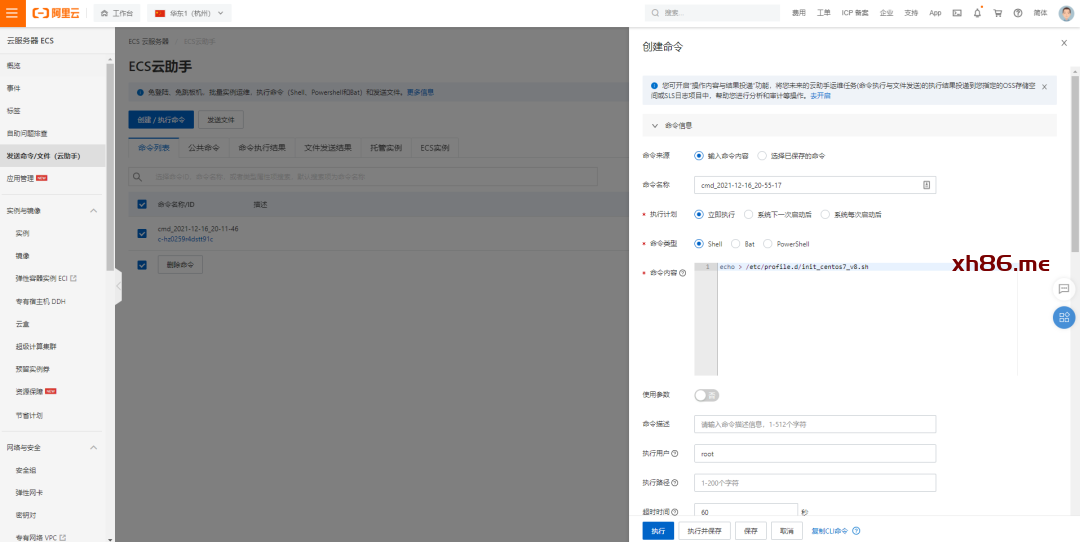Open the 华东1（杭州） region dropdown
Screen dimensions: 1080x542
pyautogui.click(x=190, y=13)
